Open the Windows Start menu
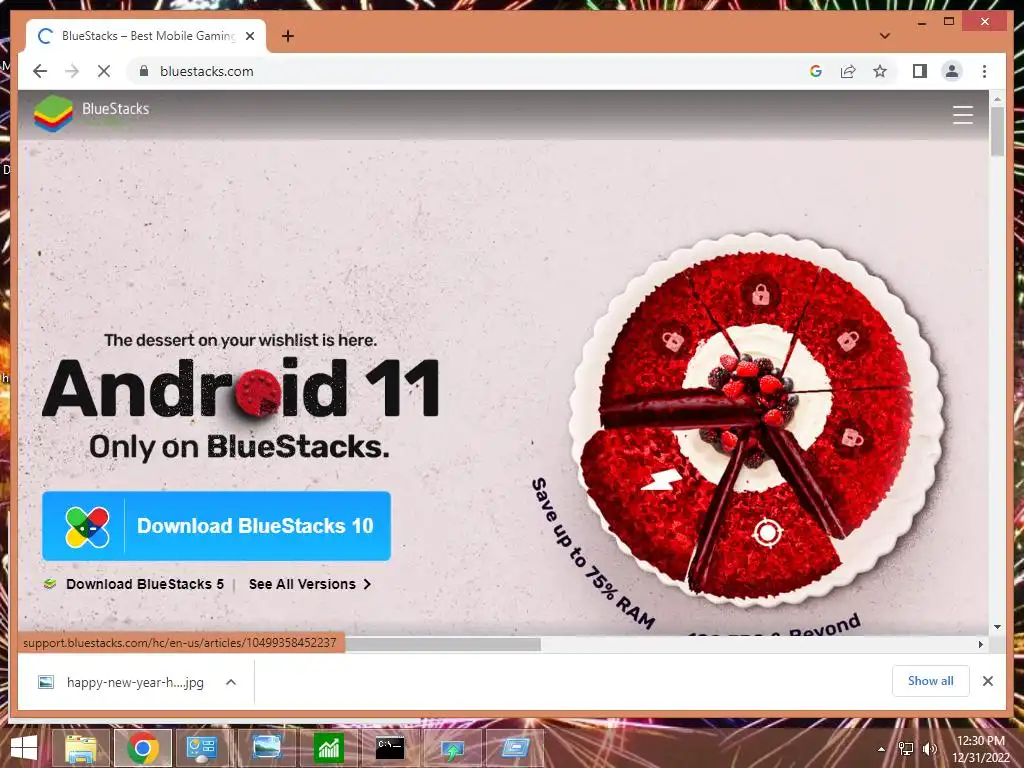 tap(24, 748)
